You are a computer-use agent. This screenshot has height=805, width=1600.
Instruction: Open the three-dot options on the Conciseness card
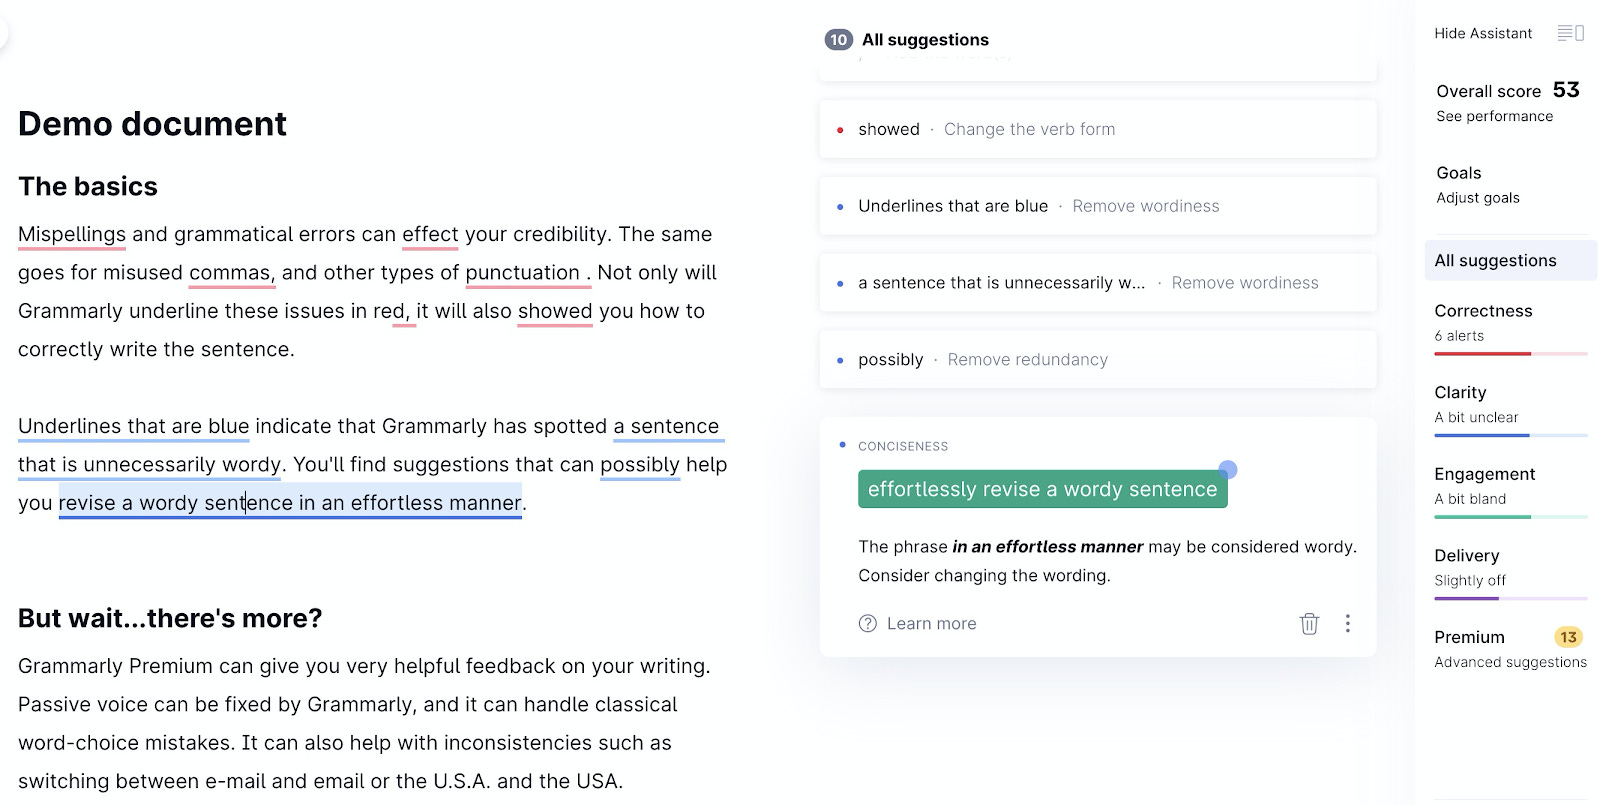click(x=1347, y=623)
